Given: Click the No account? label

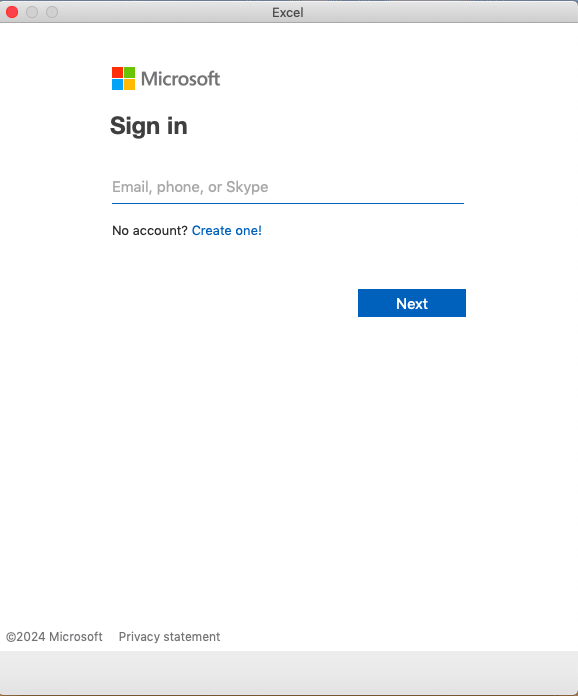Looking at the screenshot, I should click(x=150, y=230).
